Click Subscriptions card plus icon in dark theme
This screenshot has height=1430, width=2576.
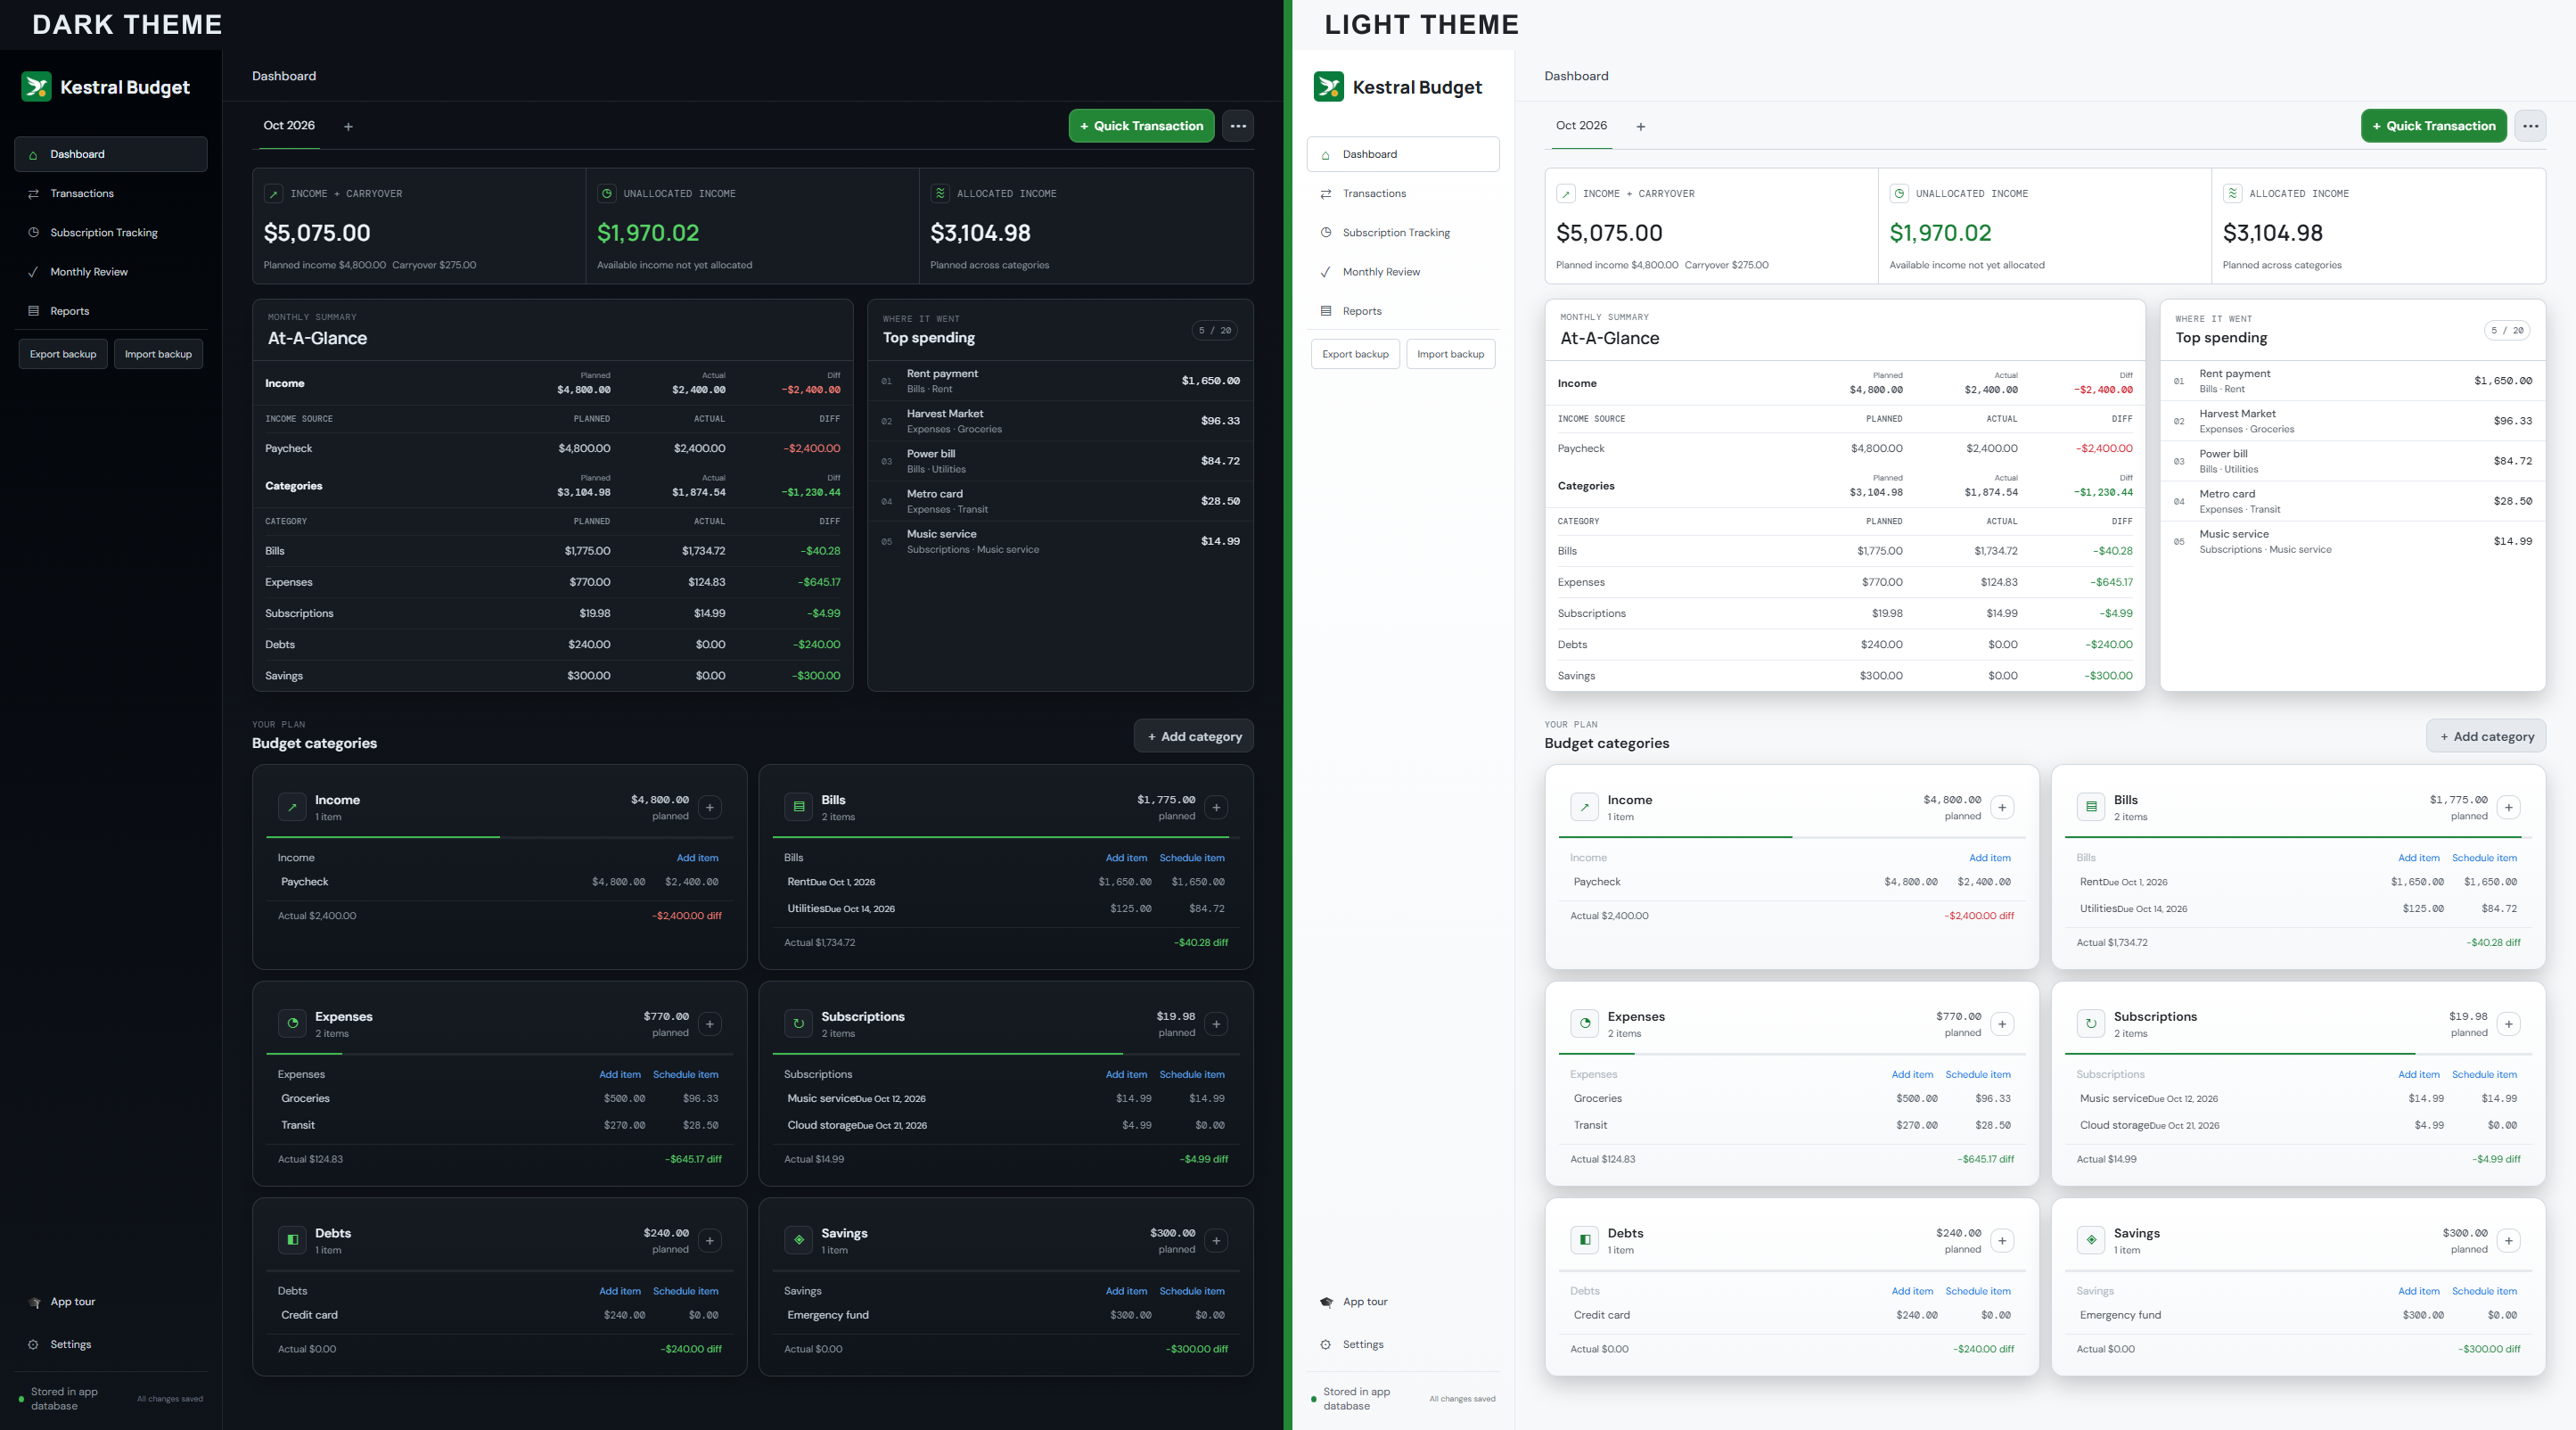pos(1216,1024)
